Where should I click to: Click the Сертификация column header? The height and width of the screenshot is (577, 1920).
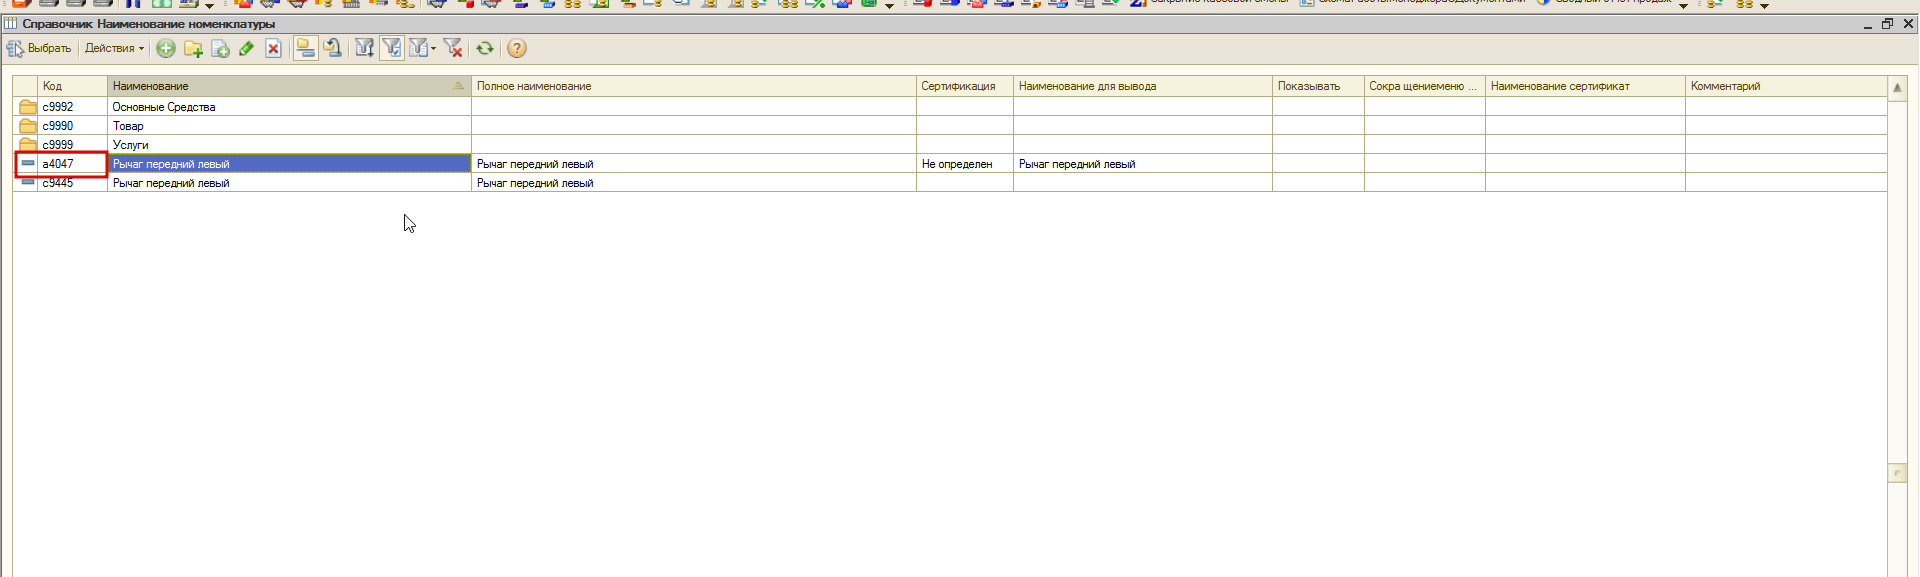tap(964, 86)
